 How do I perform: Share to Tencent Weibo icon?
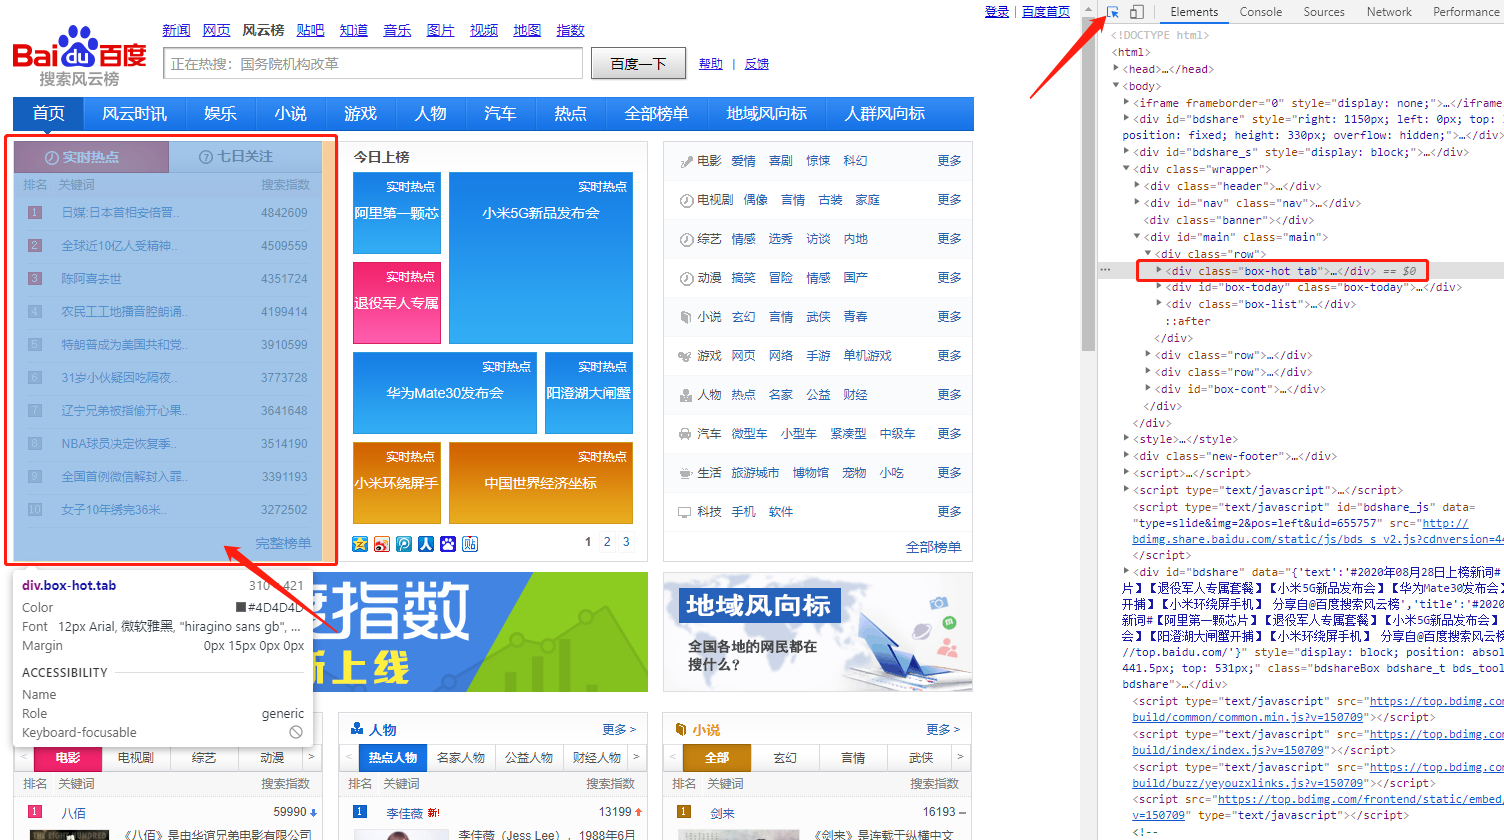click(x=404, y=543)
